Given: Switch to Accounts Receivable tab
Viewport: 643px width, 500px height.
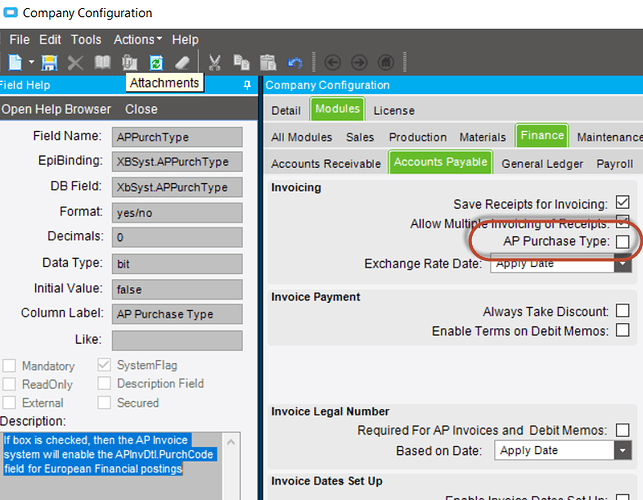Looking at the screenshot, I should pos(326,164).
